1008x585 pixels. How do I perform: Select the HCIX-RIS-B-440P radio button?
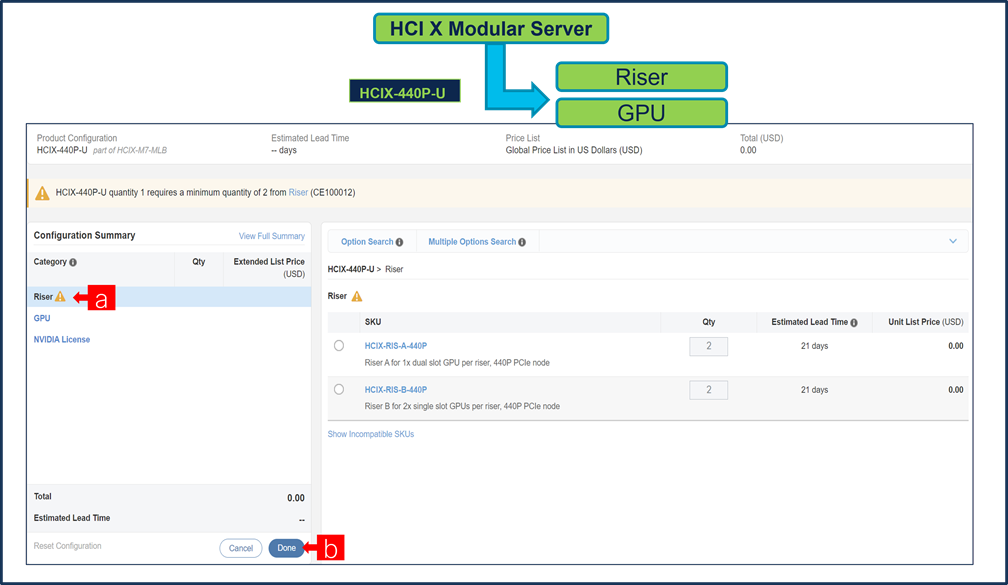coord(339,390)
